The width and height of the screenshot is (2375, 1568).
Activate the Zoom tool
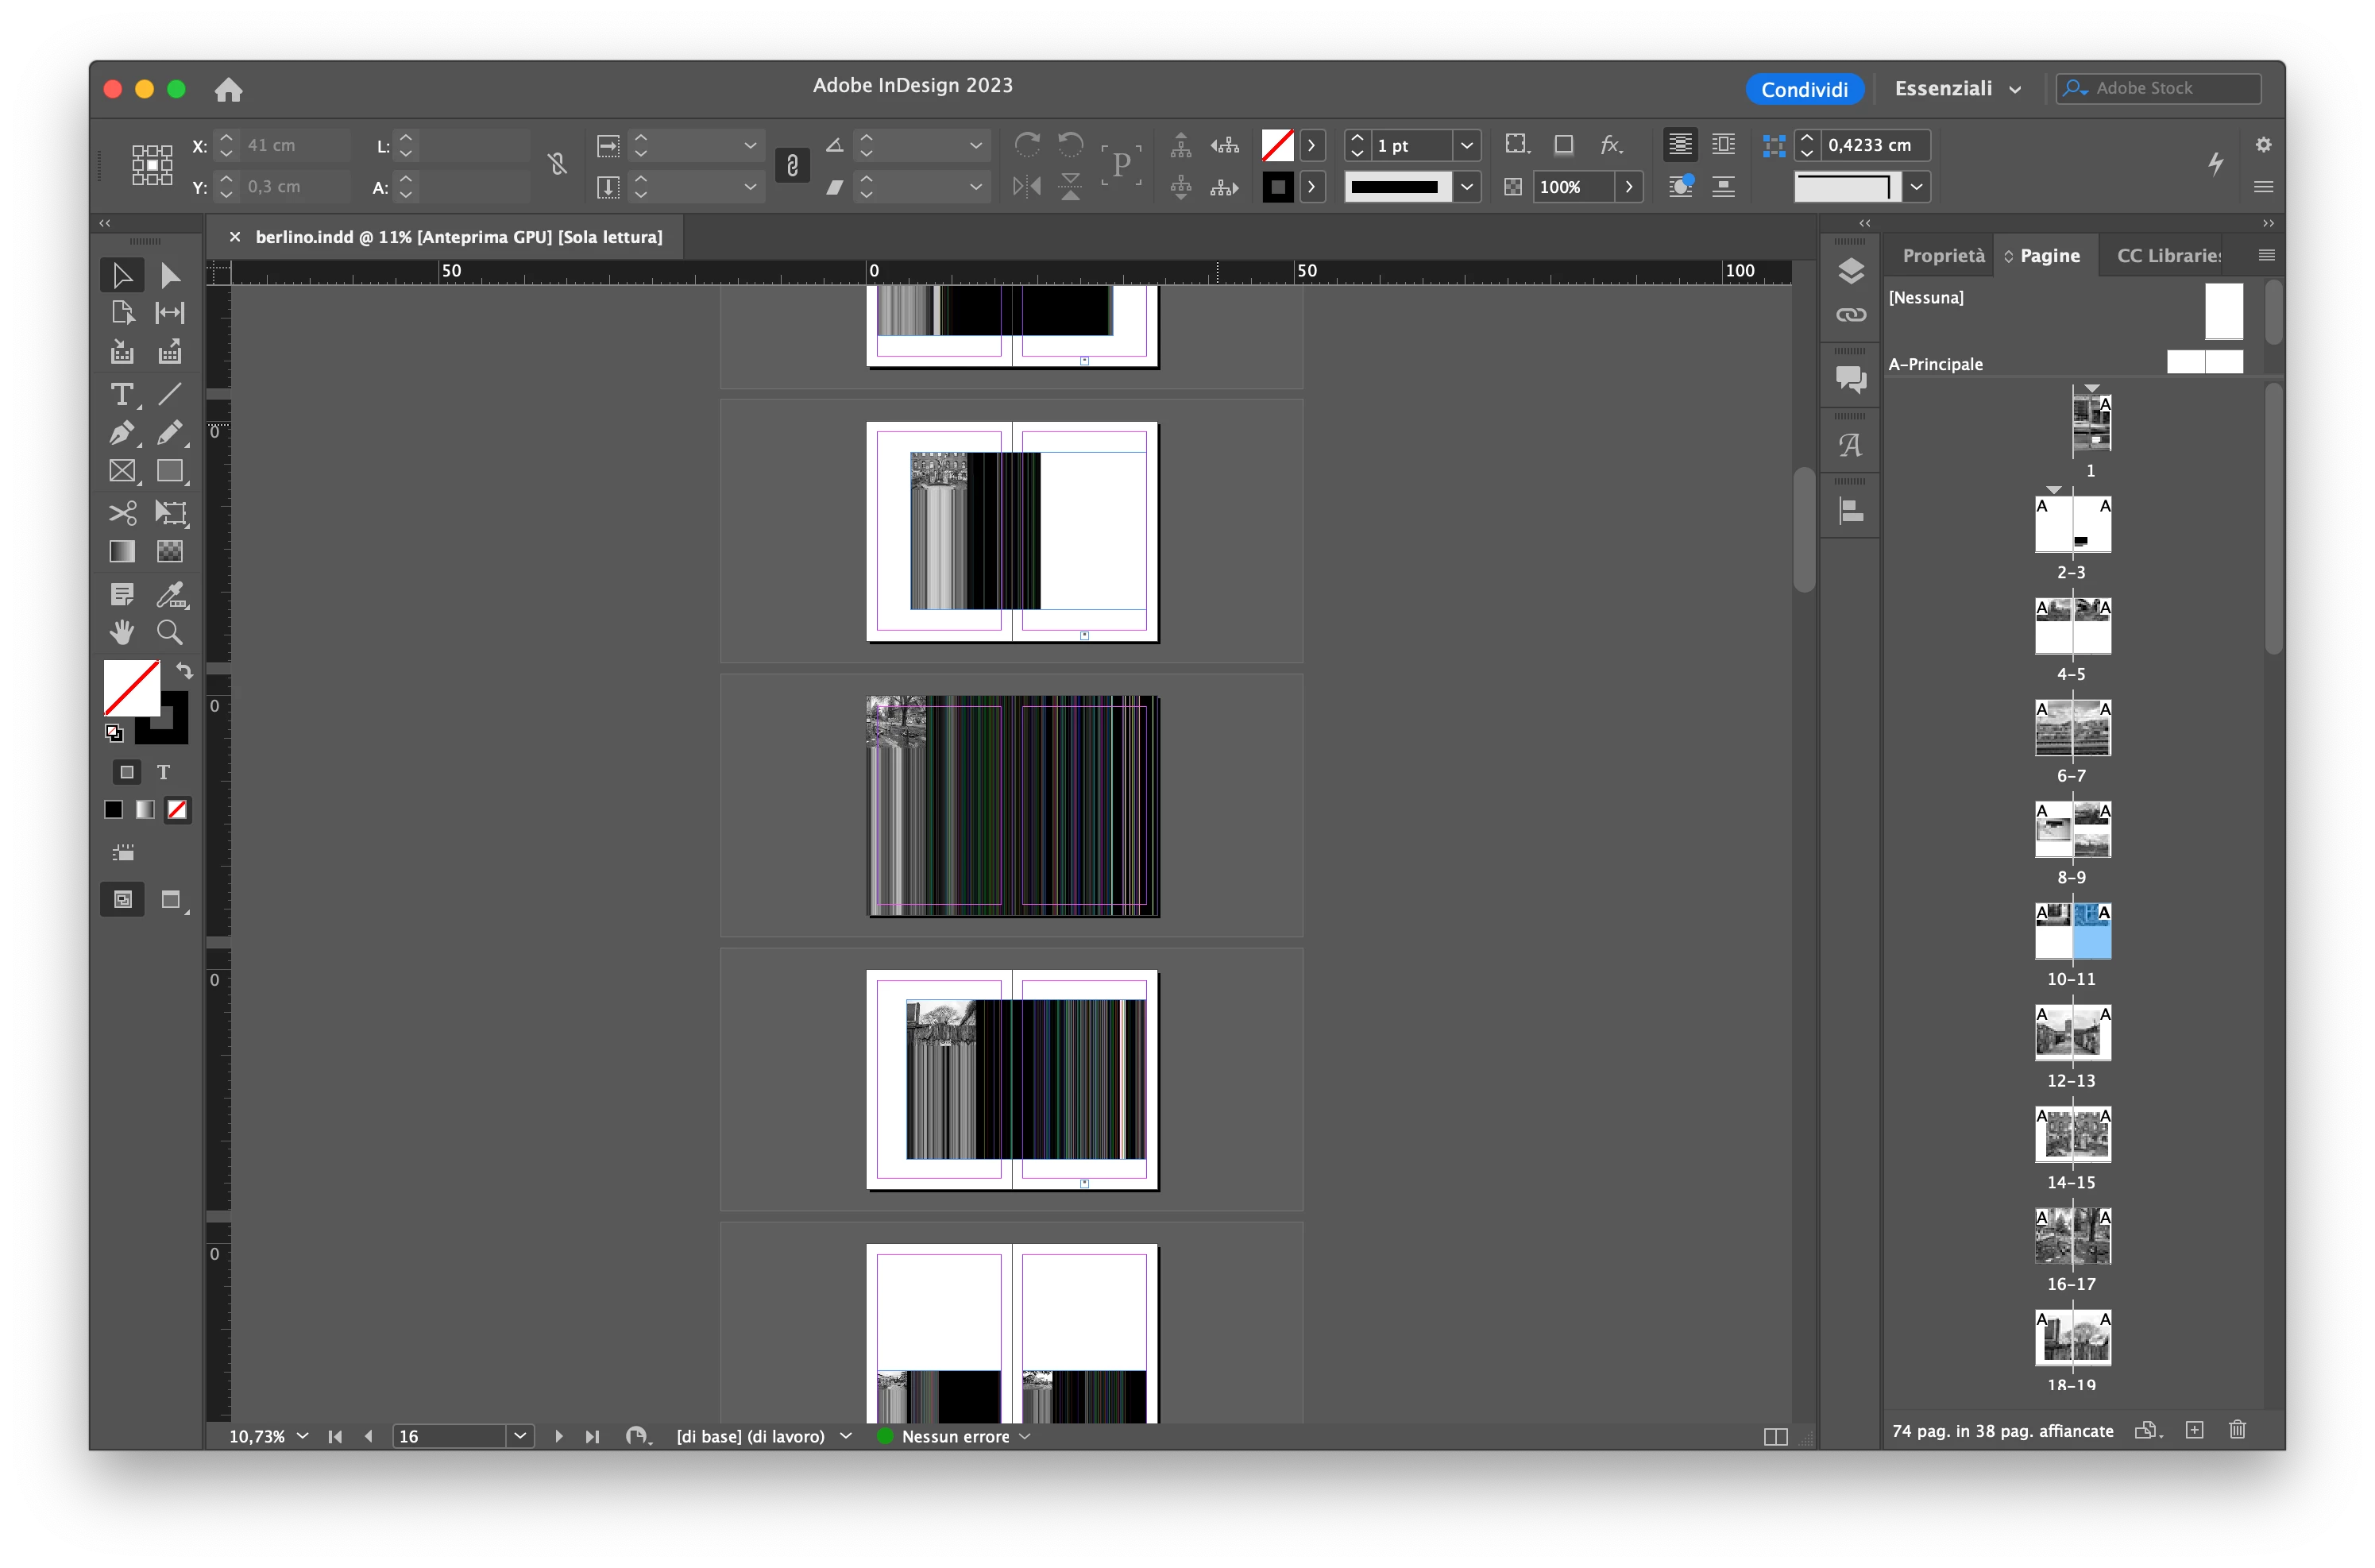[x=170, y=632]
